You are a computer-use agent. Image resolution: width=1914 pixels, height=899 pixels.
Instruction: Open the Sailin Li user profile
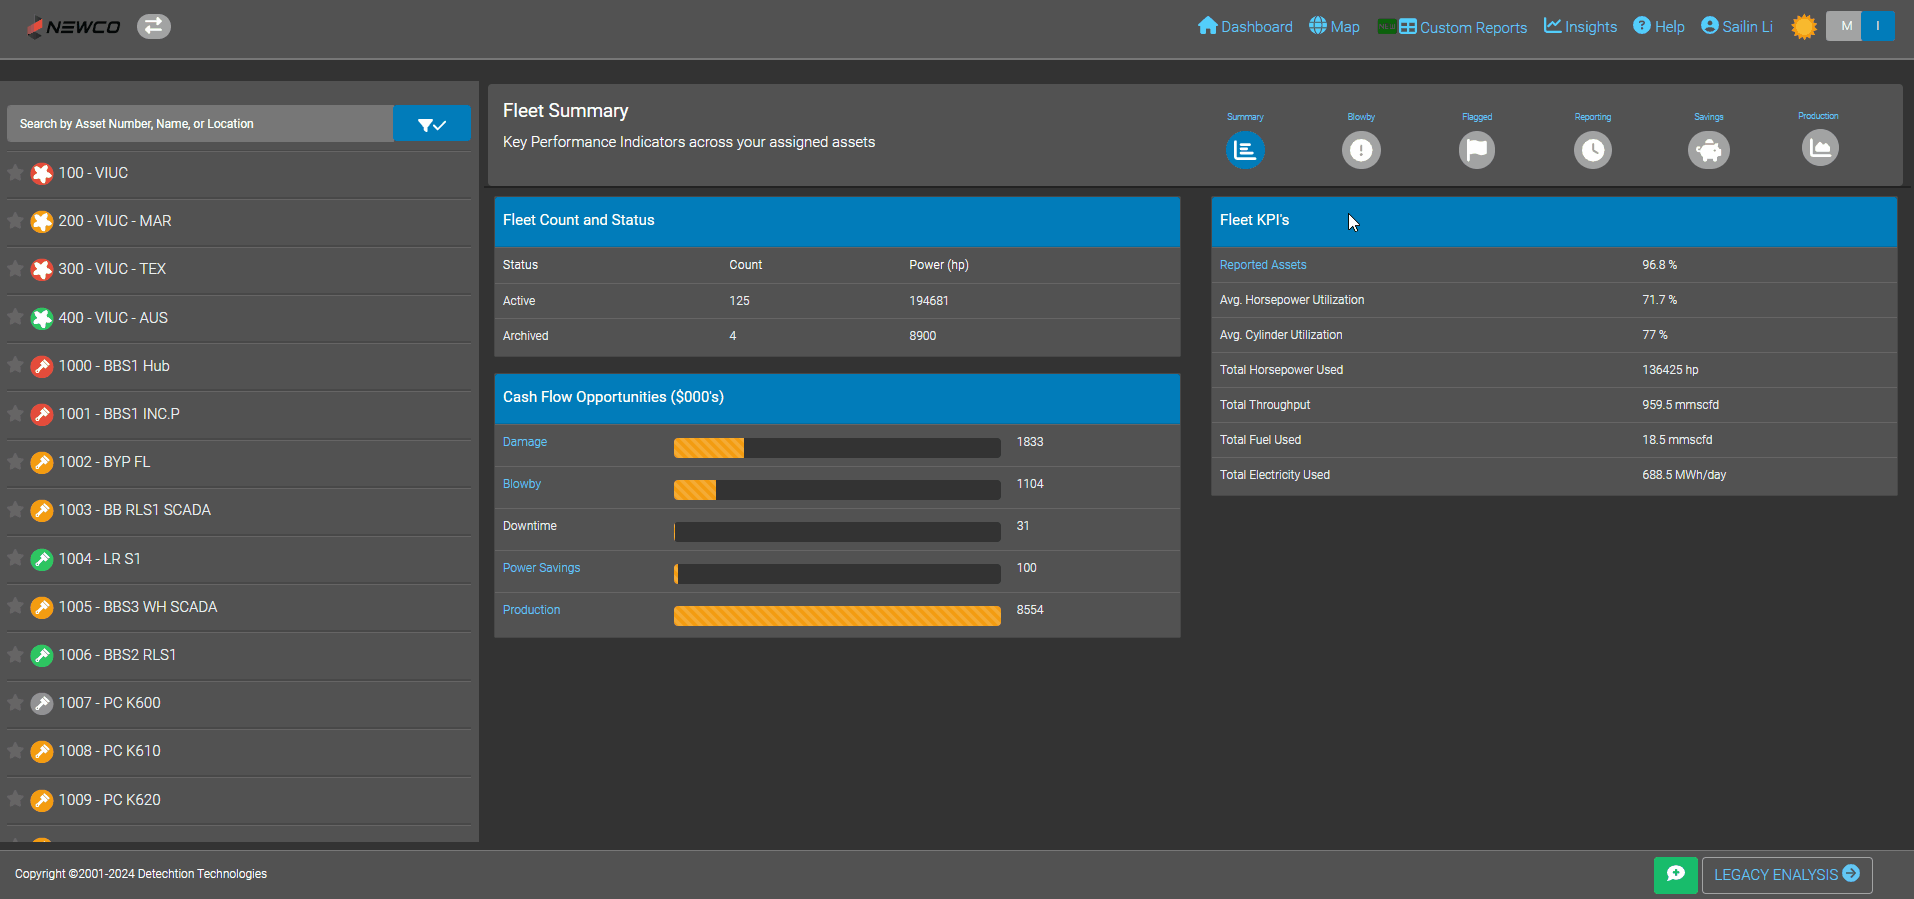[1736, 27]
